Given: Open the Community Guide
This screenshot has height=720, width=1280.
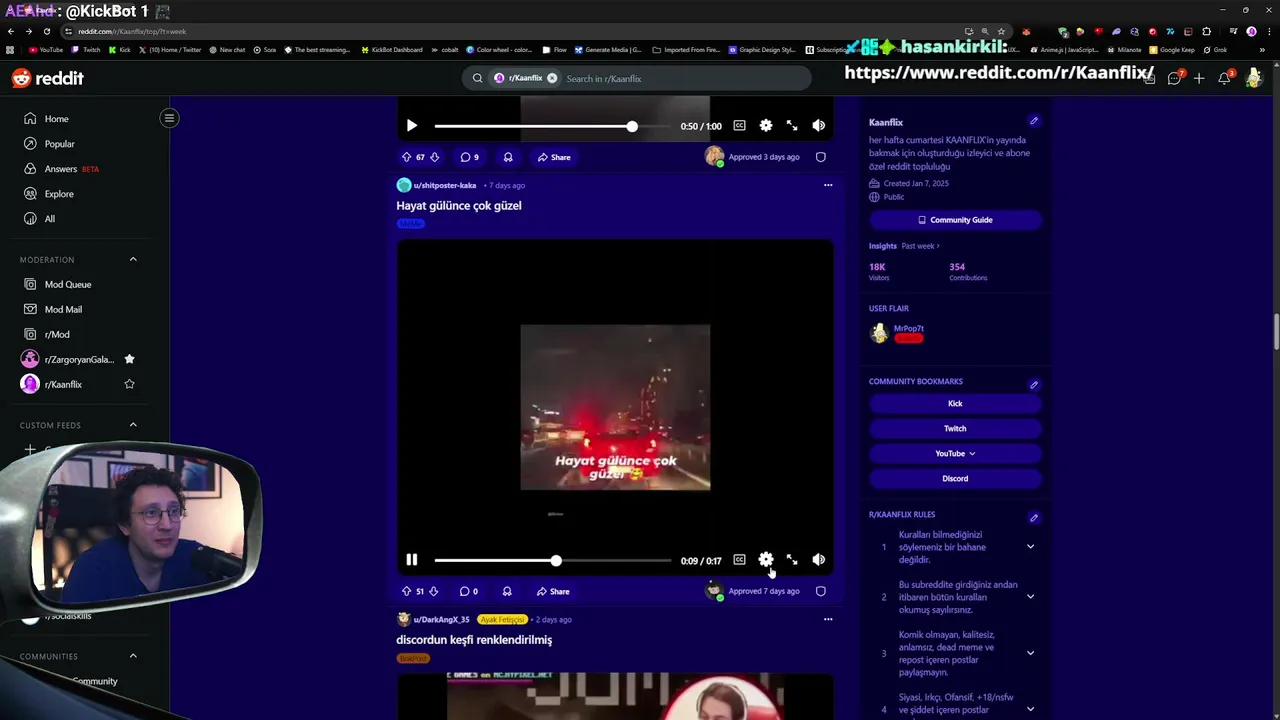Looking at the screenshot, I should (955, 220).
